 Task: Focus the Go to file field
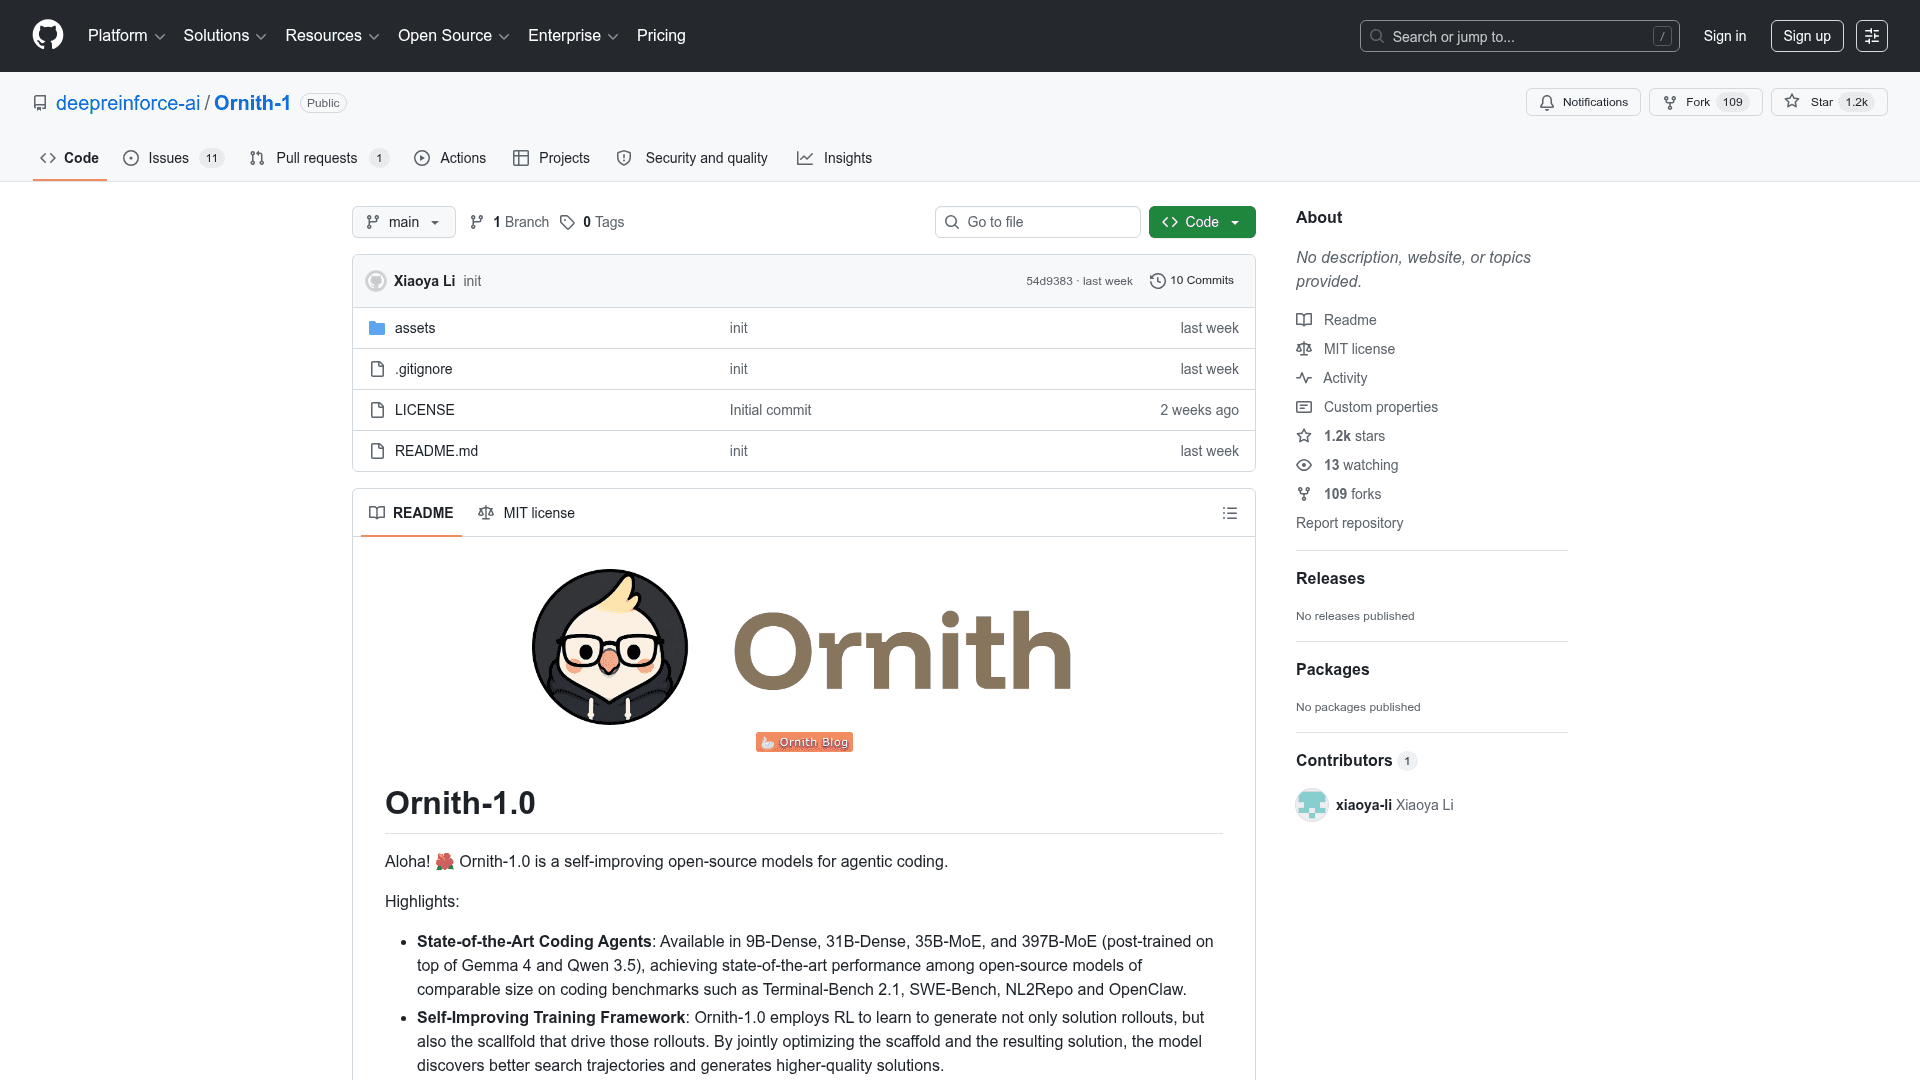pyautogui.click(x=1038, y=222)
